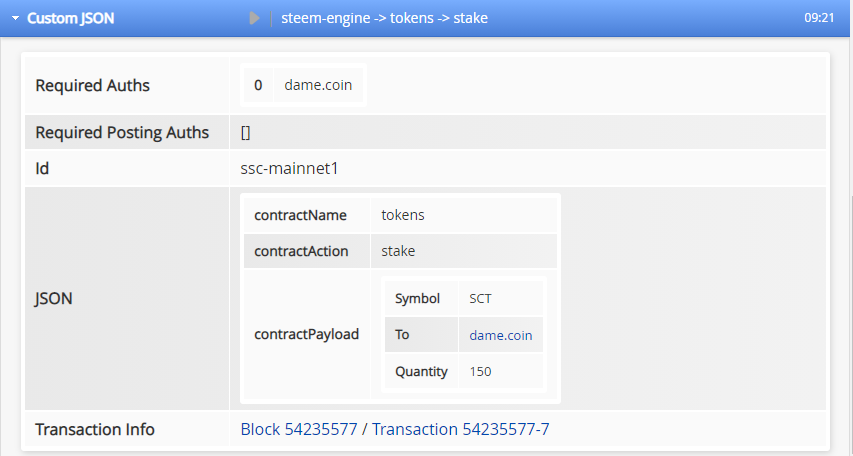
Task: Click the Quantity key
Action: point(421,372)
